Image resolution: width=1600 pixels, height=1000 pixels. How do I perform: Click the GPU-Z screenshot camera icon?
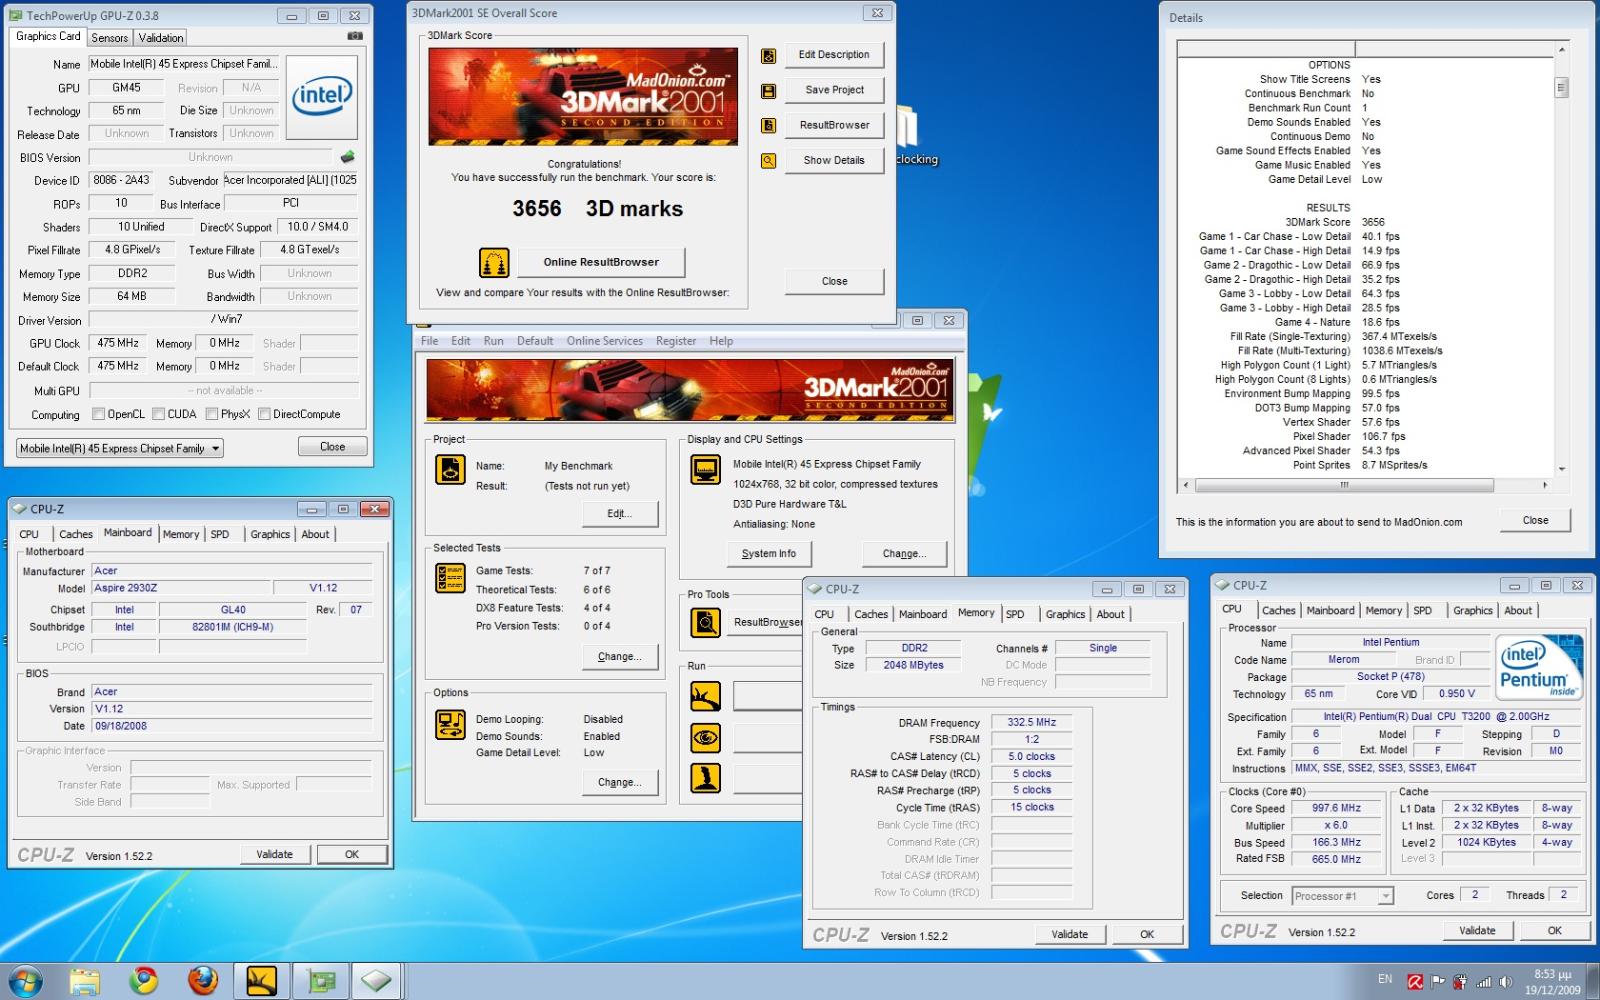pos(355,36)
